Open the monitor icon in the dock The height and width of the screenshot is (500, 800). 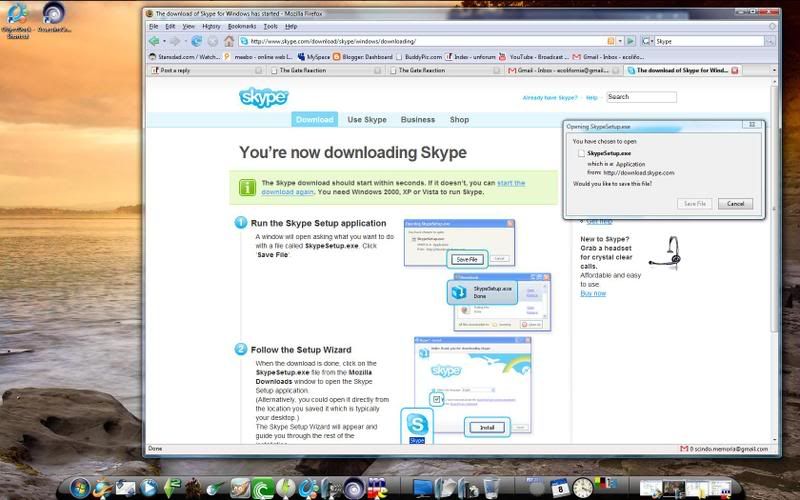click(x=422, y=489)
